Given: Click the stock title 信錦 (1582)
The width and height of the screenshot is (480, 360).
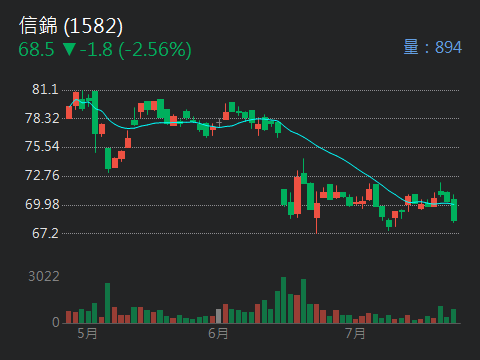Looking at the screenshot, I should [71, 26].
